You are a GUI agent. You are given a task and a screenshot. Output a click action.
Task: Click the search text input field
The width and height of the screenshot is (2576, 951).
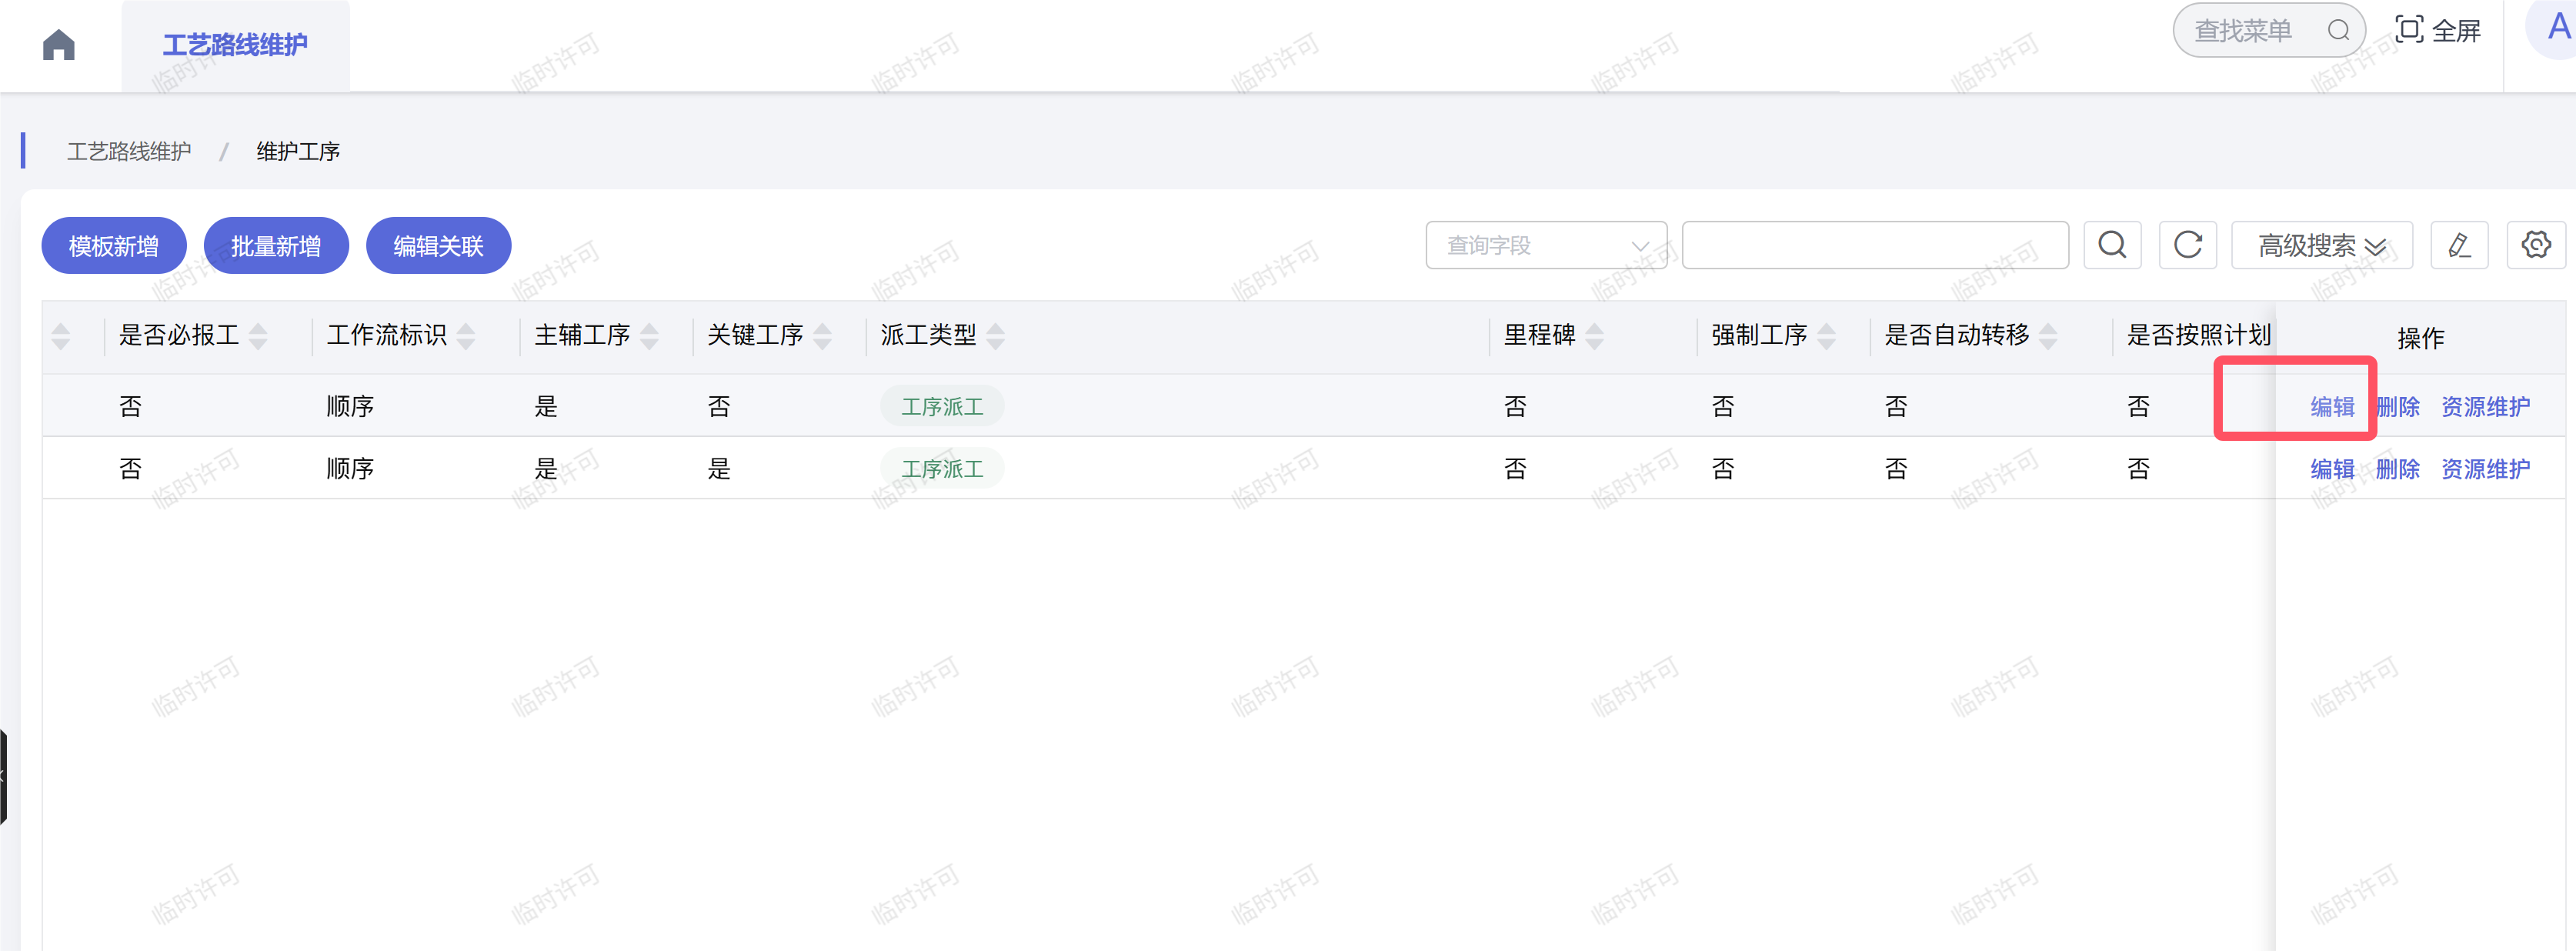click(1874, 245)
